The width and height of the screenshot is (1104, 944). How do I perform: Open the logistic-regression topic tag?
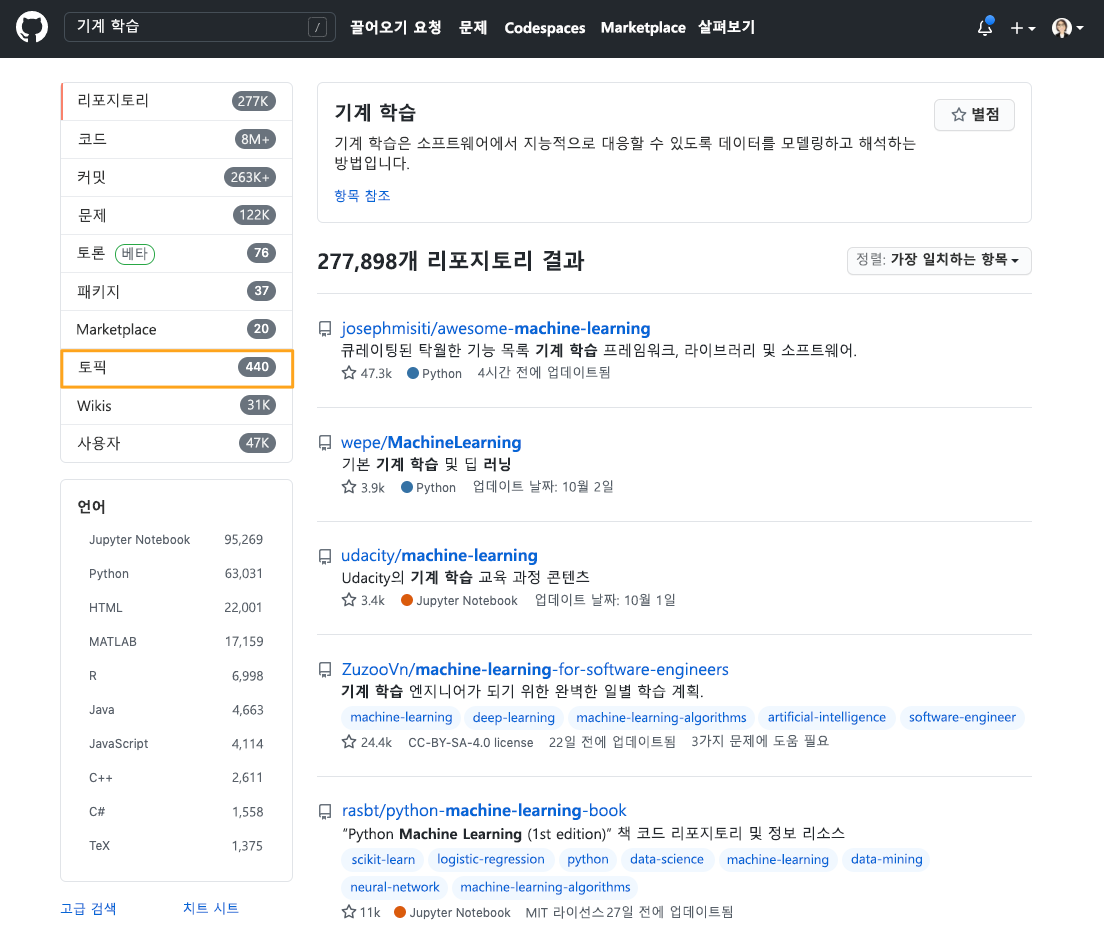[491, 860]
